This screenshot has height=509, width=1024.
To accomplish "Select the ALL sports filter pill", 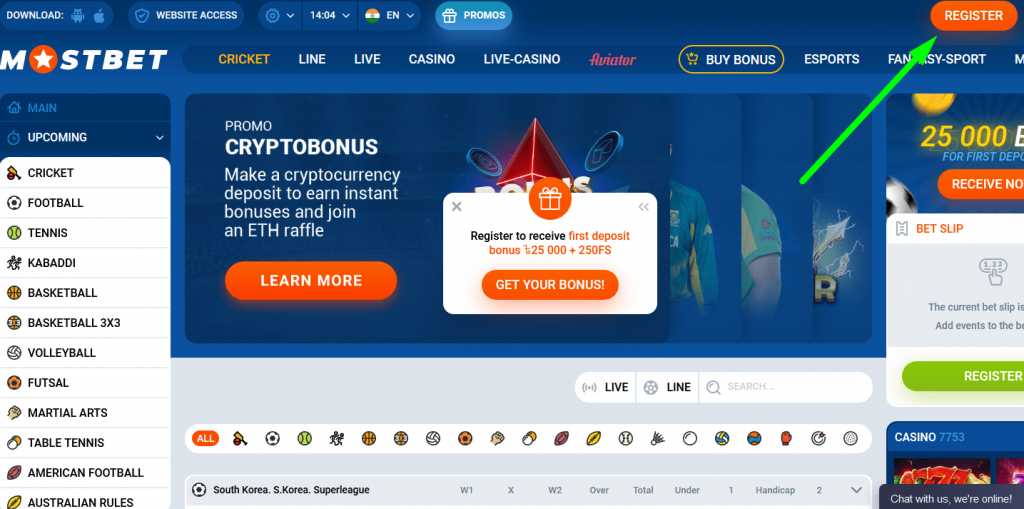I will tap(205, 438).
